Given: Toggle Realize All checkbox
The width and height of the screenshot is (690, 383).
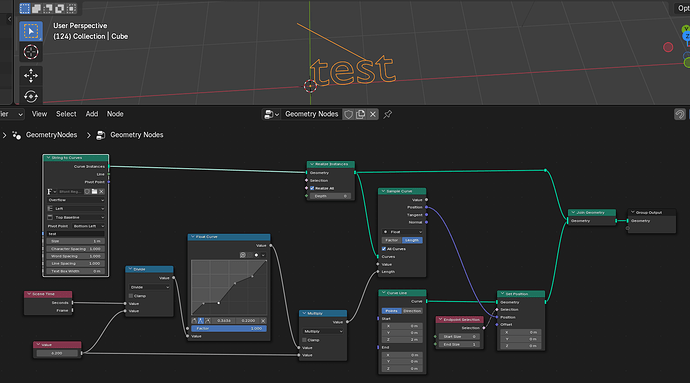Looking at the screenshot, I should [x=312, y=188].
